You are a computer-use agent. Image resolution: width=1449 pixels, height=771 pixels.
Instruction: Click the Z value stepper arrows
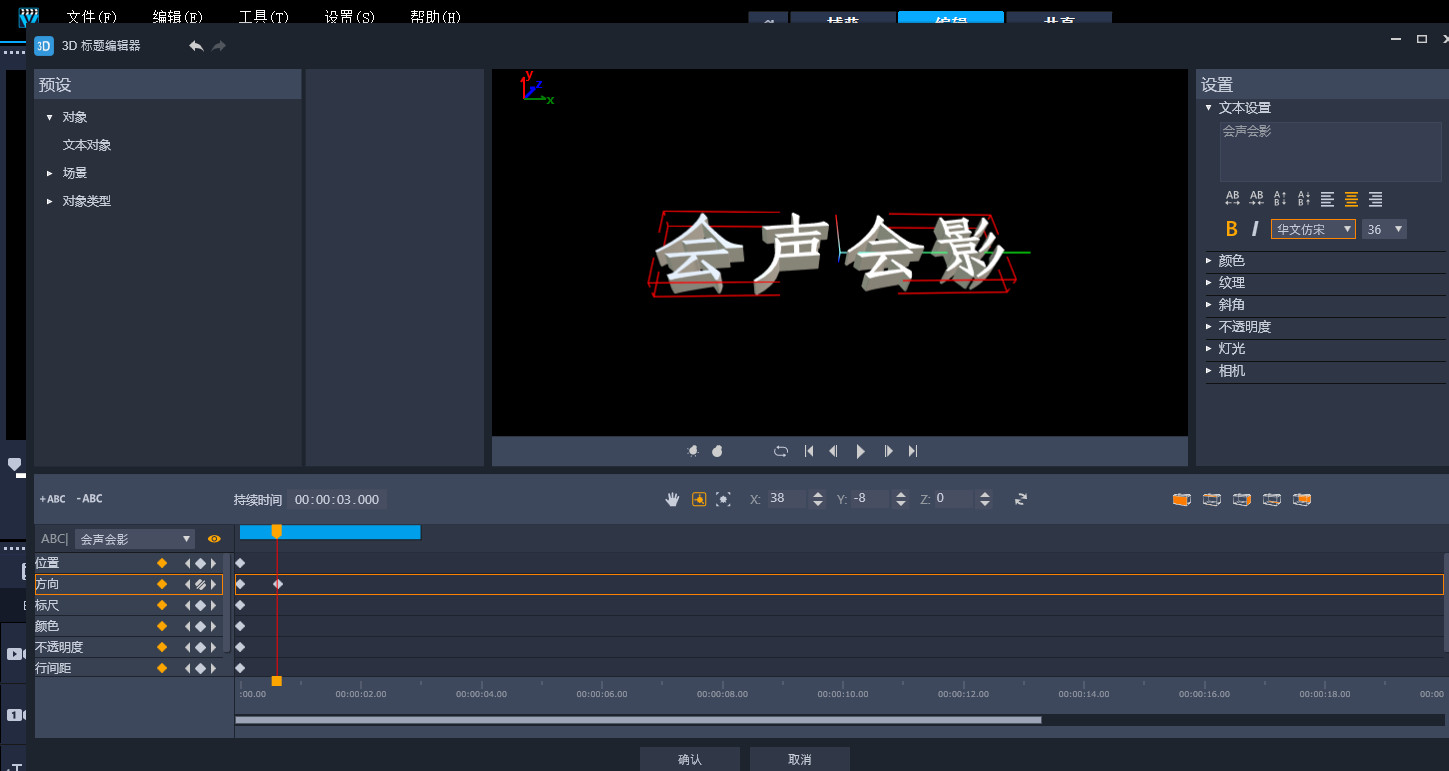985,499
